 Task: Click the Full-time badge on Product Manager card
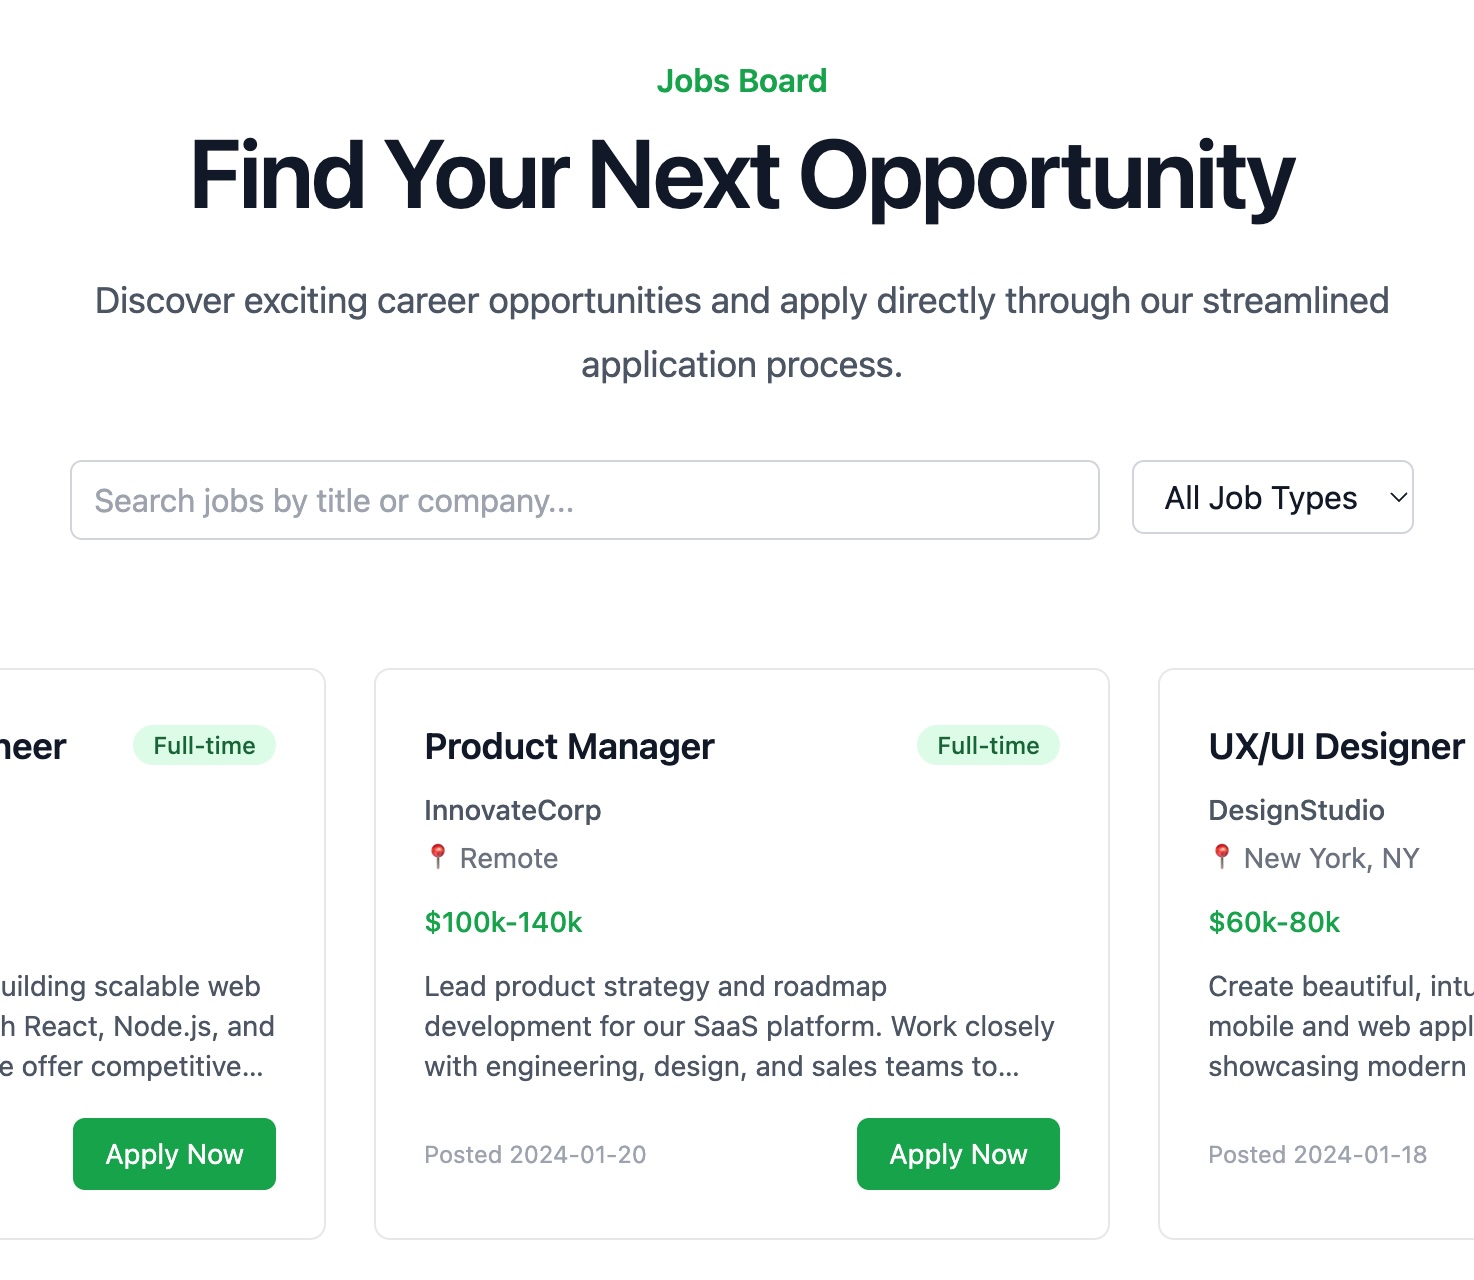(988, 744)
